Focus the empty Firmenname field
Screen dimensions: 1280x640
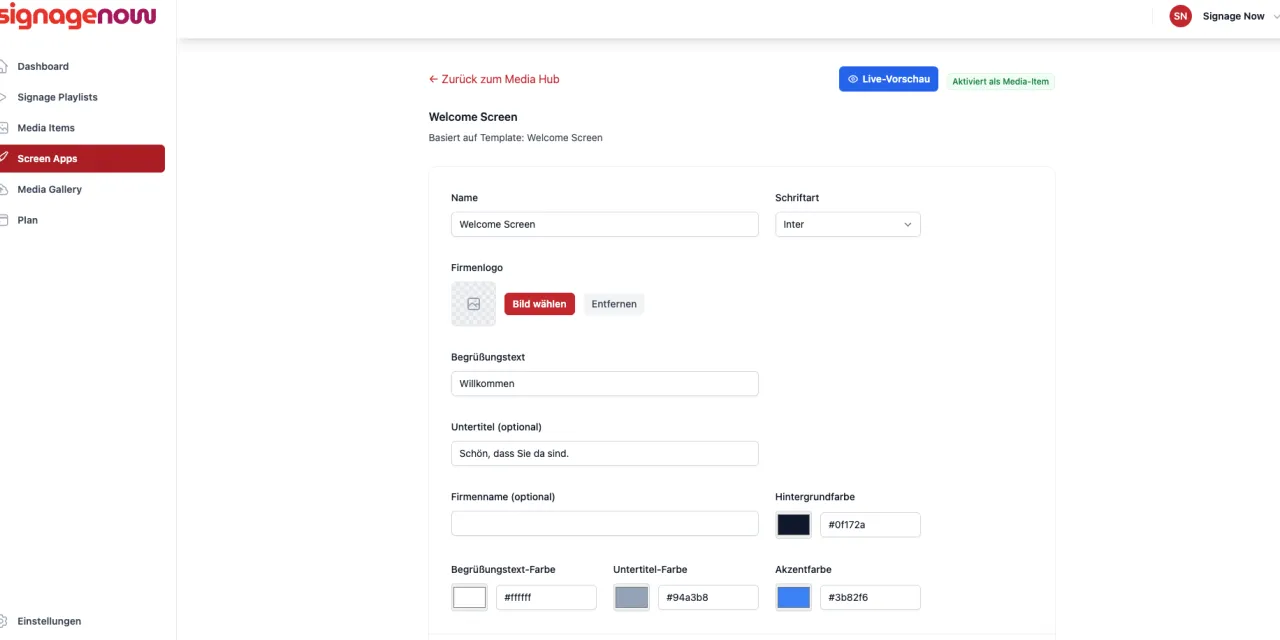click(605, 524)
